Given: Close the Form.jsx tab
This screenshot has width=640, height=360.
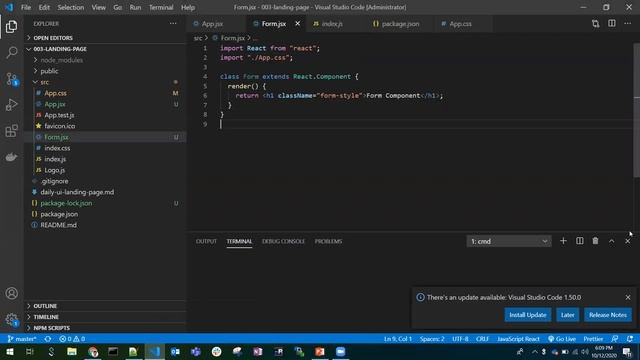Looking at the screenshot, I should 298,24.
